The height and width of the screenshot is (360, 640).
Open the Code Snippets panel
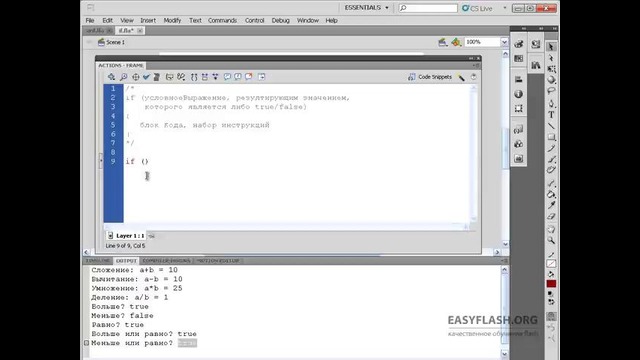(430, 77)
